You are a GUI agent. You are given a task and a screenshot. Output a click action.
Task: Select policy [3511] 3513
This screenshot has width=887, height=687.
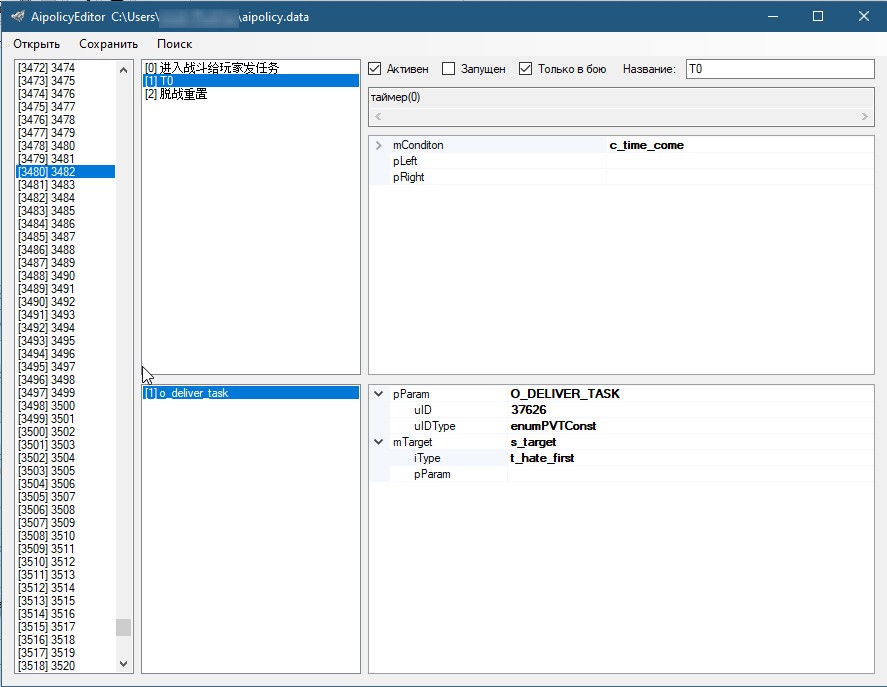[66, 576]
